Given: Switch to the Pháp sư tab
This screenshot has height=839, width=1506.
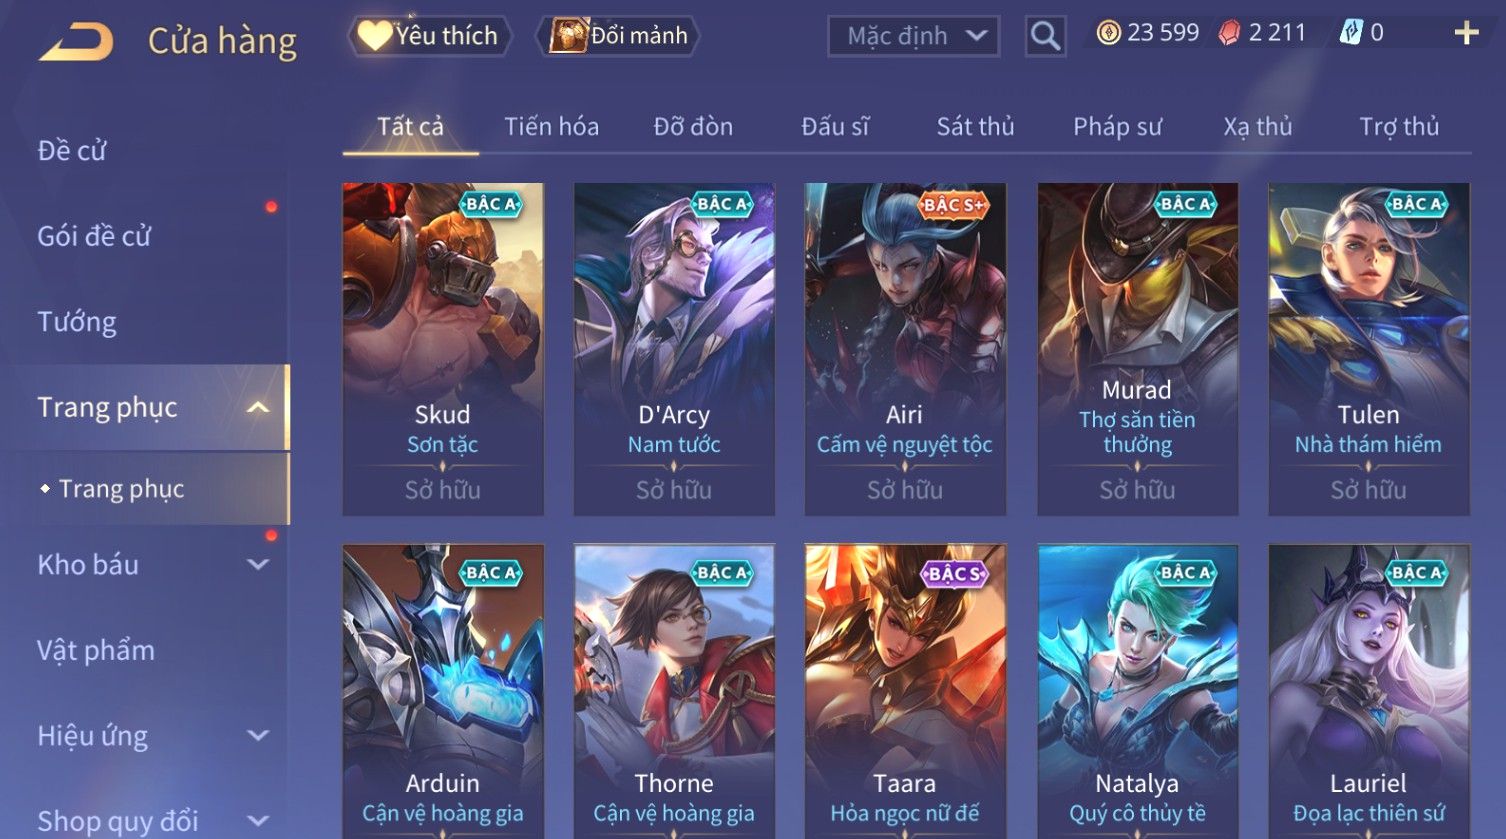Looking at the screenshot, I should (x=1117, y=127).
